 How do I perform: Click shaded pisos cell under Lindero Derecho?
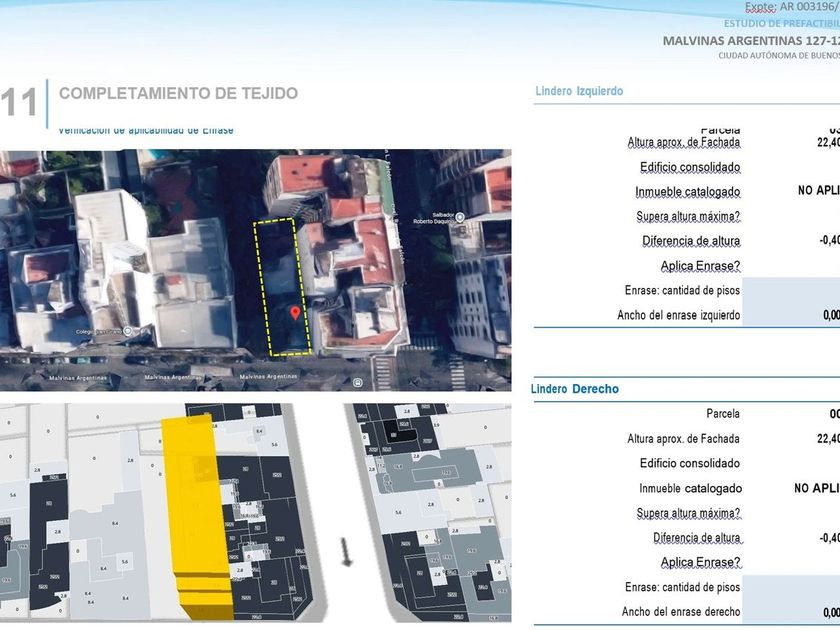[791, 587]
